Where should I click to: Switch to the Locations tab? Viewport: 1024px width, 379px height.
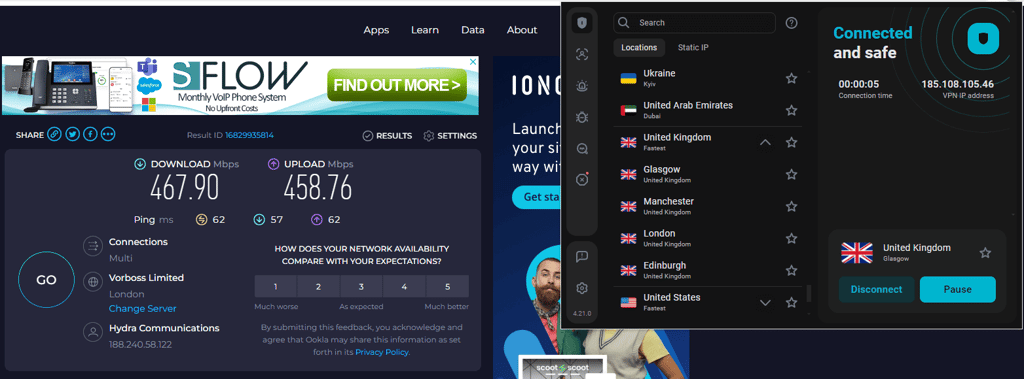(639, 48)
